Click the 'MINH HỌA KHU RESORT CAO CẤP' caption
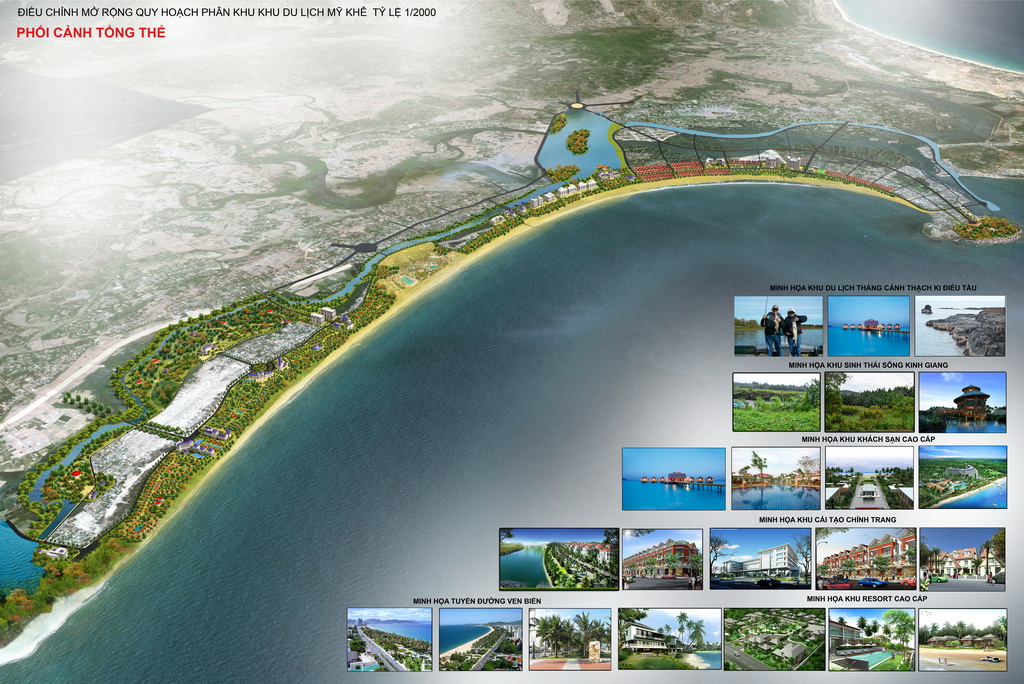The image size is (1024, 684). point(866,599)
